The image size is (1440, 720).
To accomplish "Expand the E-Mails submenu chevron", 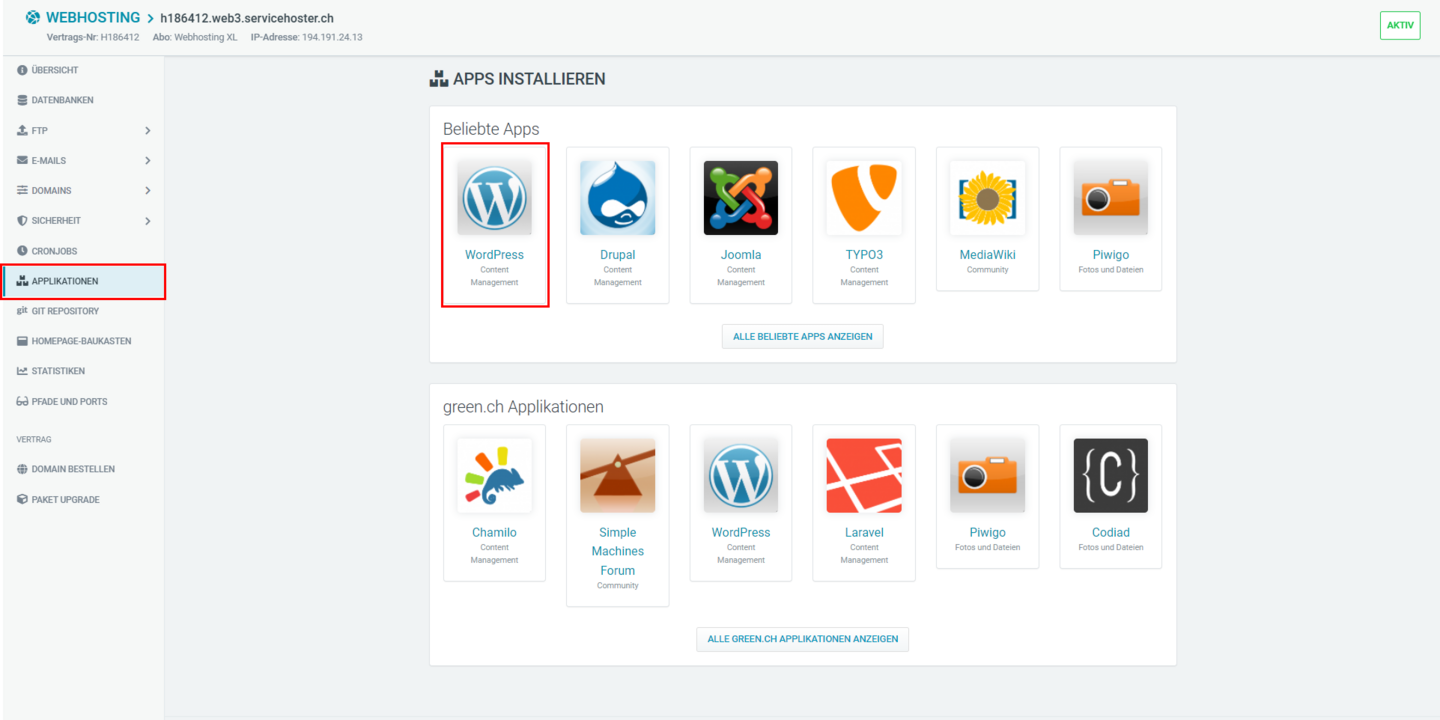I will 148,160.
